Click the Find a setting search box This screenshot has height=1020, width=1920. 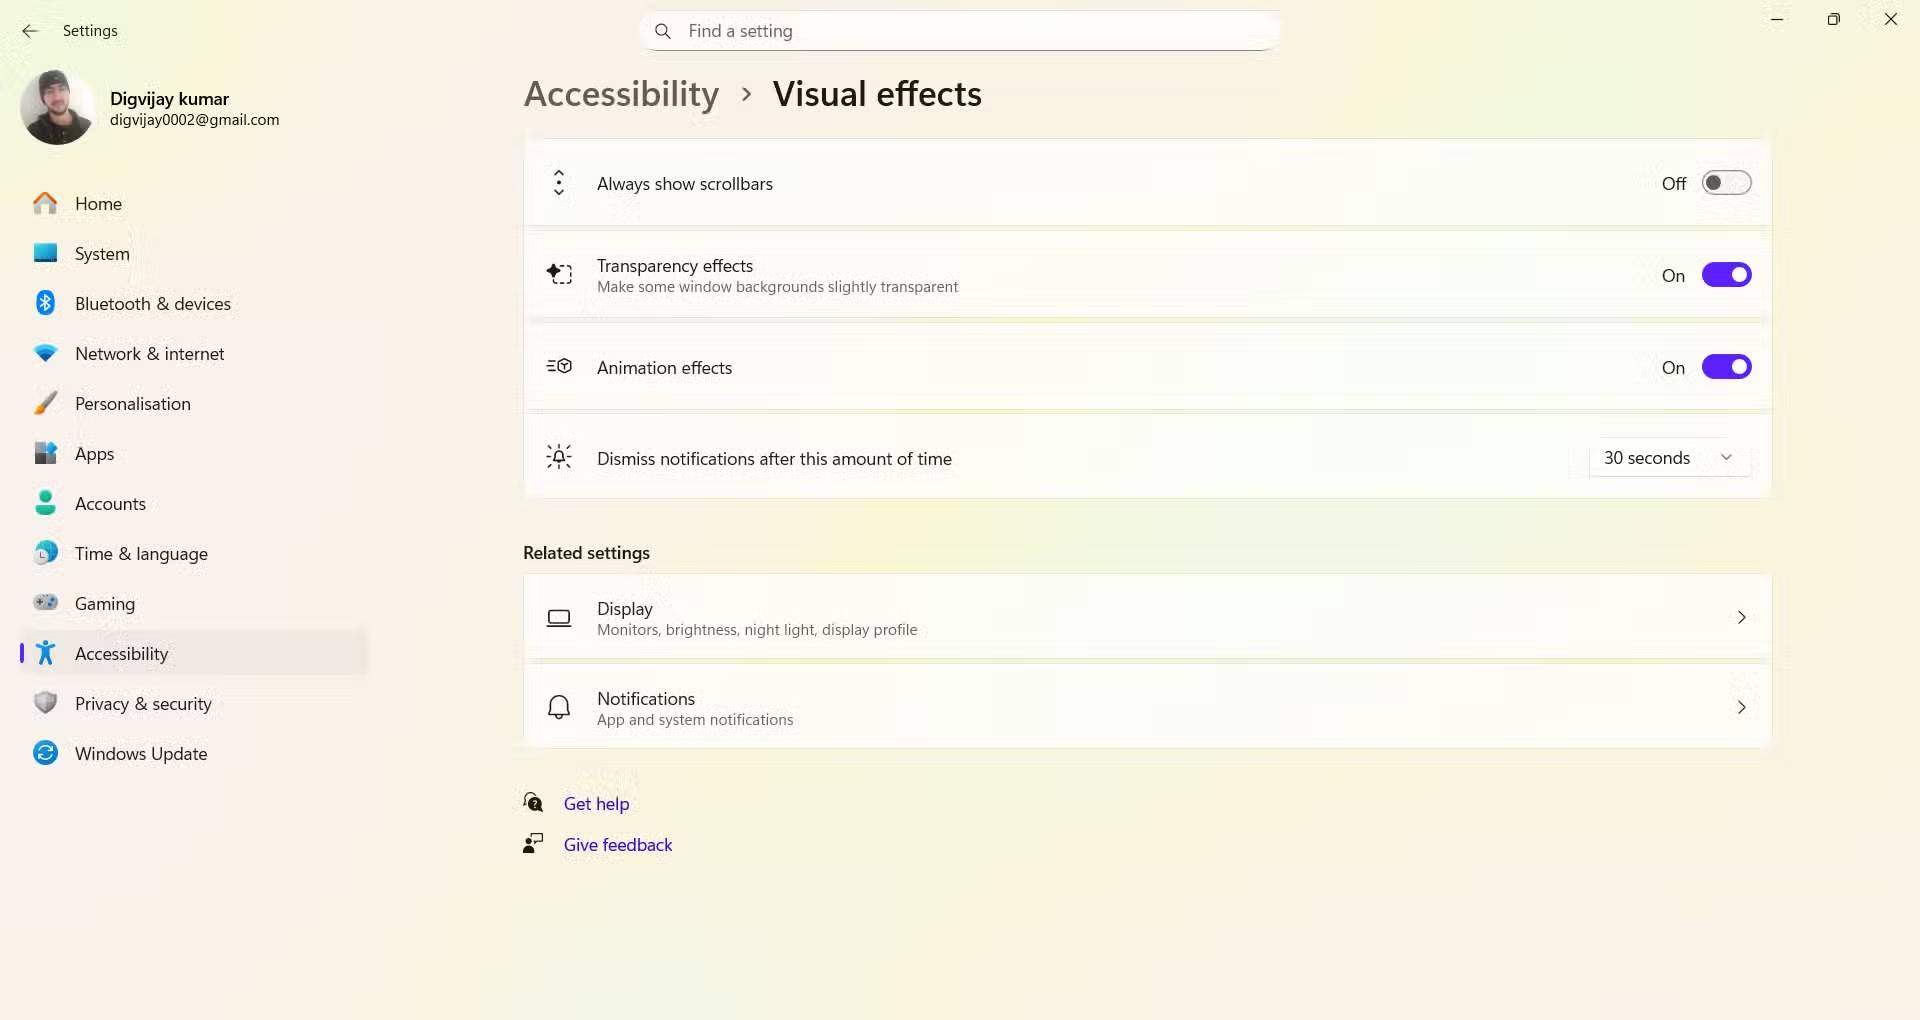tap(960, 31)
